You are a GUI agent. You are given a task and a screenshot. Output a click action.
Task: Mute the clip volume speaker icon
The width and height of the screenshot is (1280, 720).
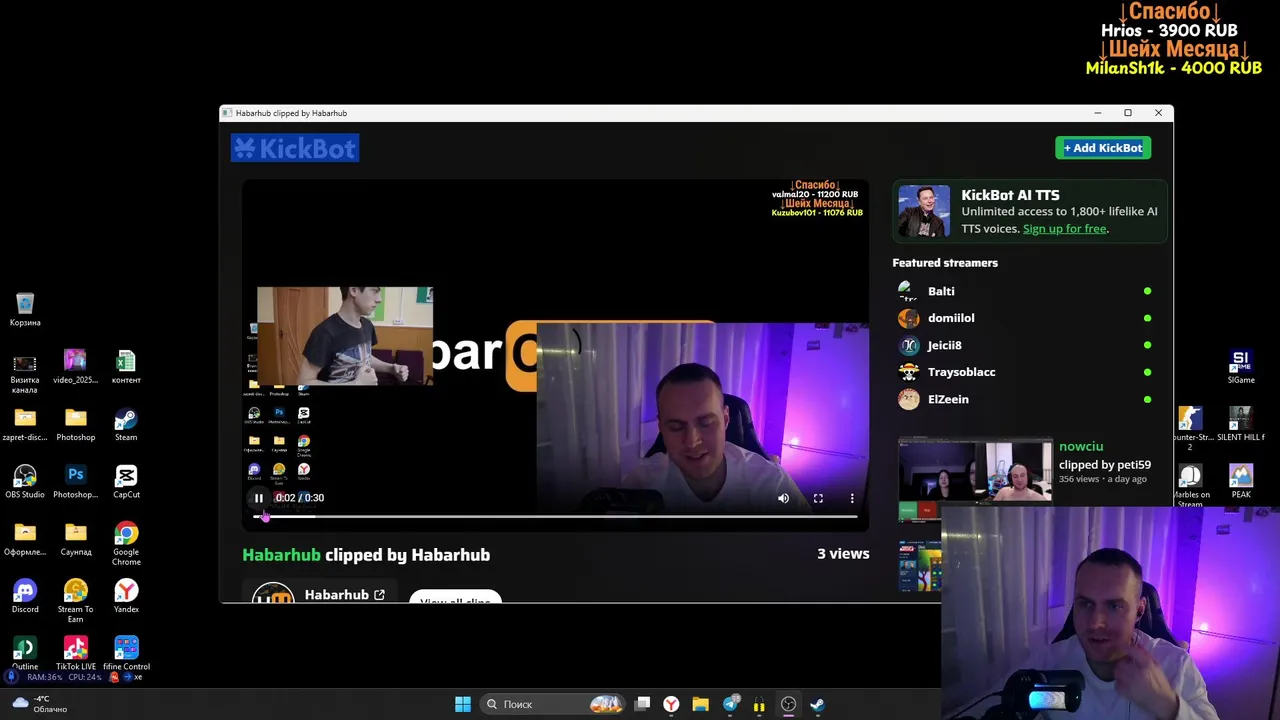(x=783, y=498)
